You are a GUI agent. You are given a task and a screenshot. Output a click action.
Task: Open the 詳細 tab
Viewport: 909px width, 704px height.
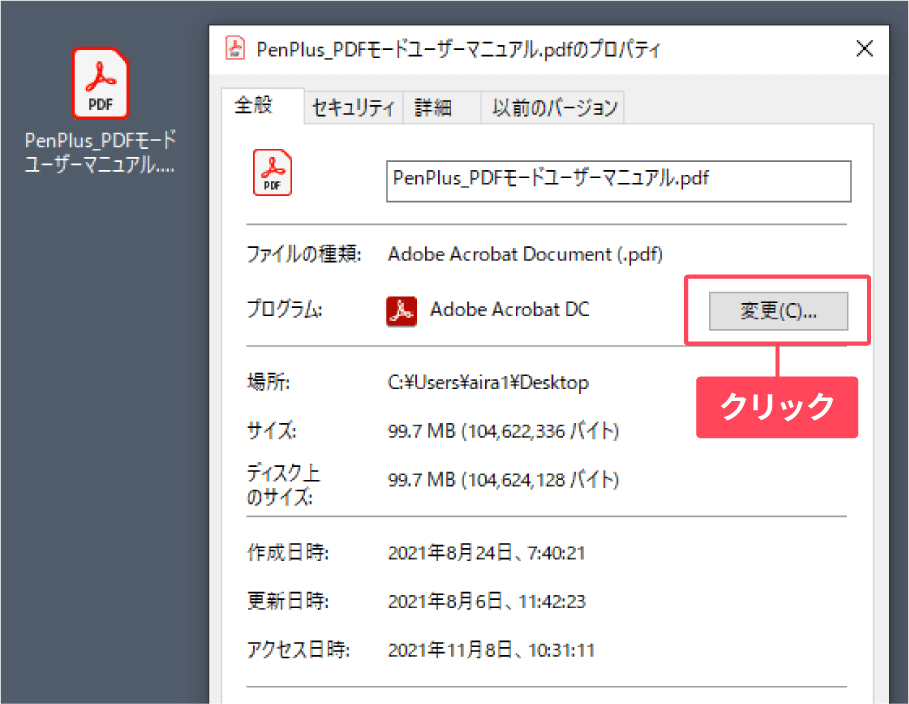coord(442,108)
